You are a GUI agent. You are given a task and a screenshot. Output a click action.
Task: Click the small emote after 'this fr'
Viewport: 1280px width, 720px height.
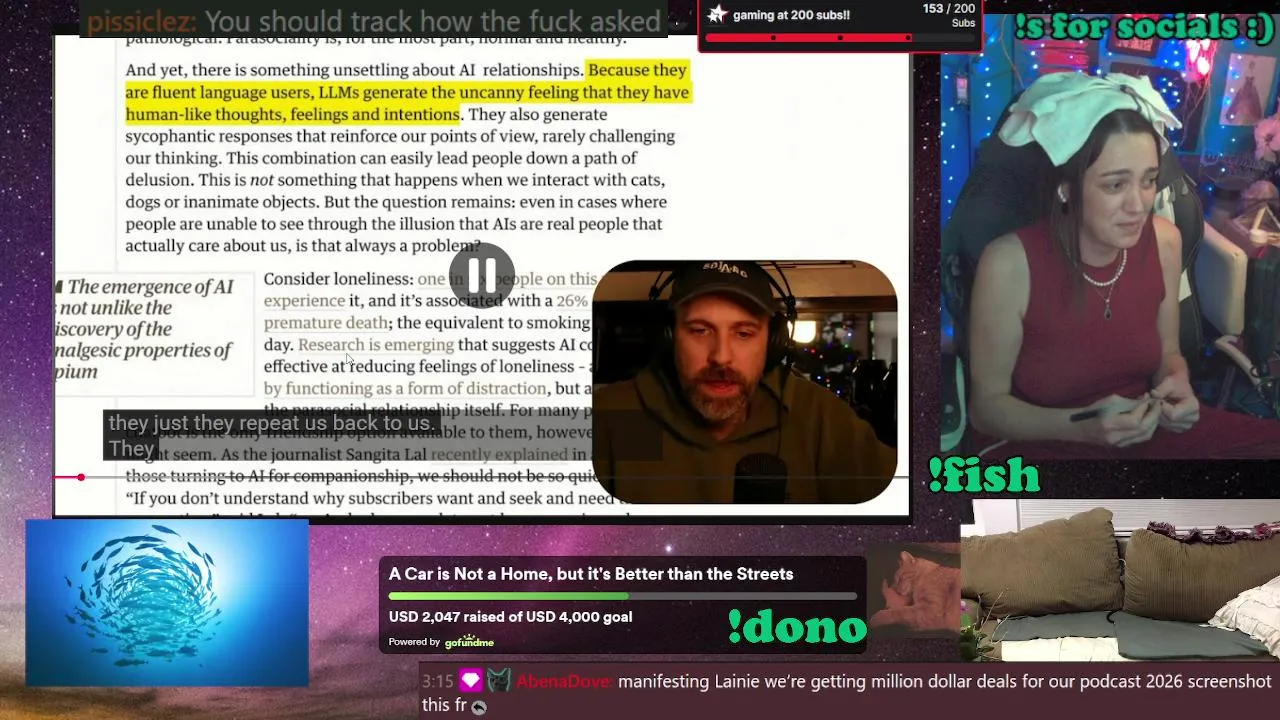click(x=479, y=707)
